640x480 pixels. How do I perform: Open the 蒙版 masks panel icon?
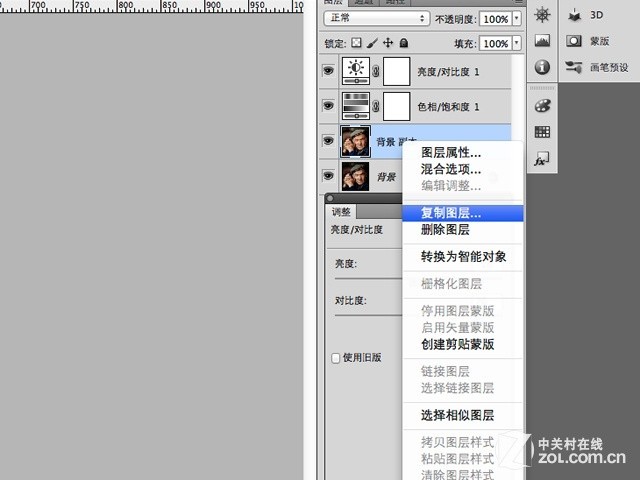[x=574, y=41]
